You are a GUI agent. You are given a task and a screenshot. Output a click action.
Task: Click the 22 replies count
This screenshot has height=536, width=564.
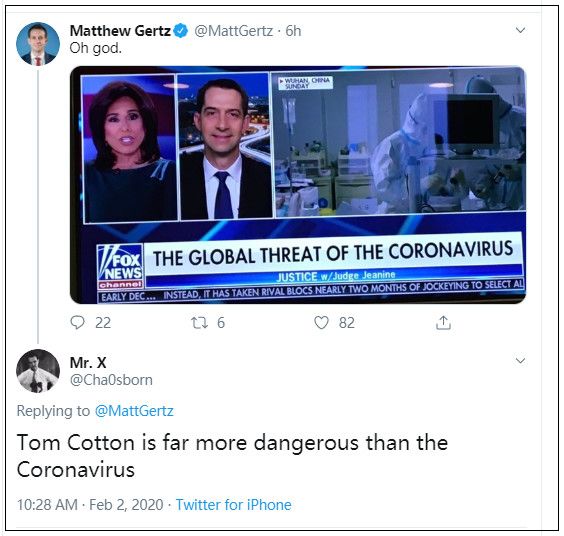[x=103, y=323]
